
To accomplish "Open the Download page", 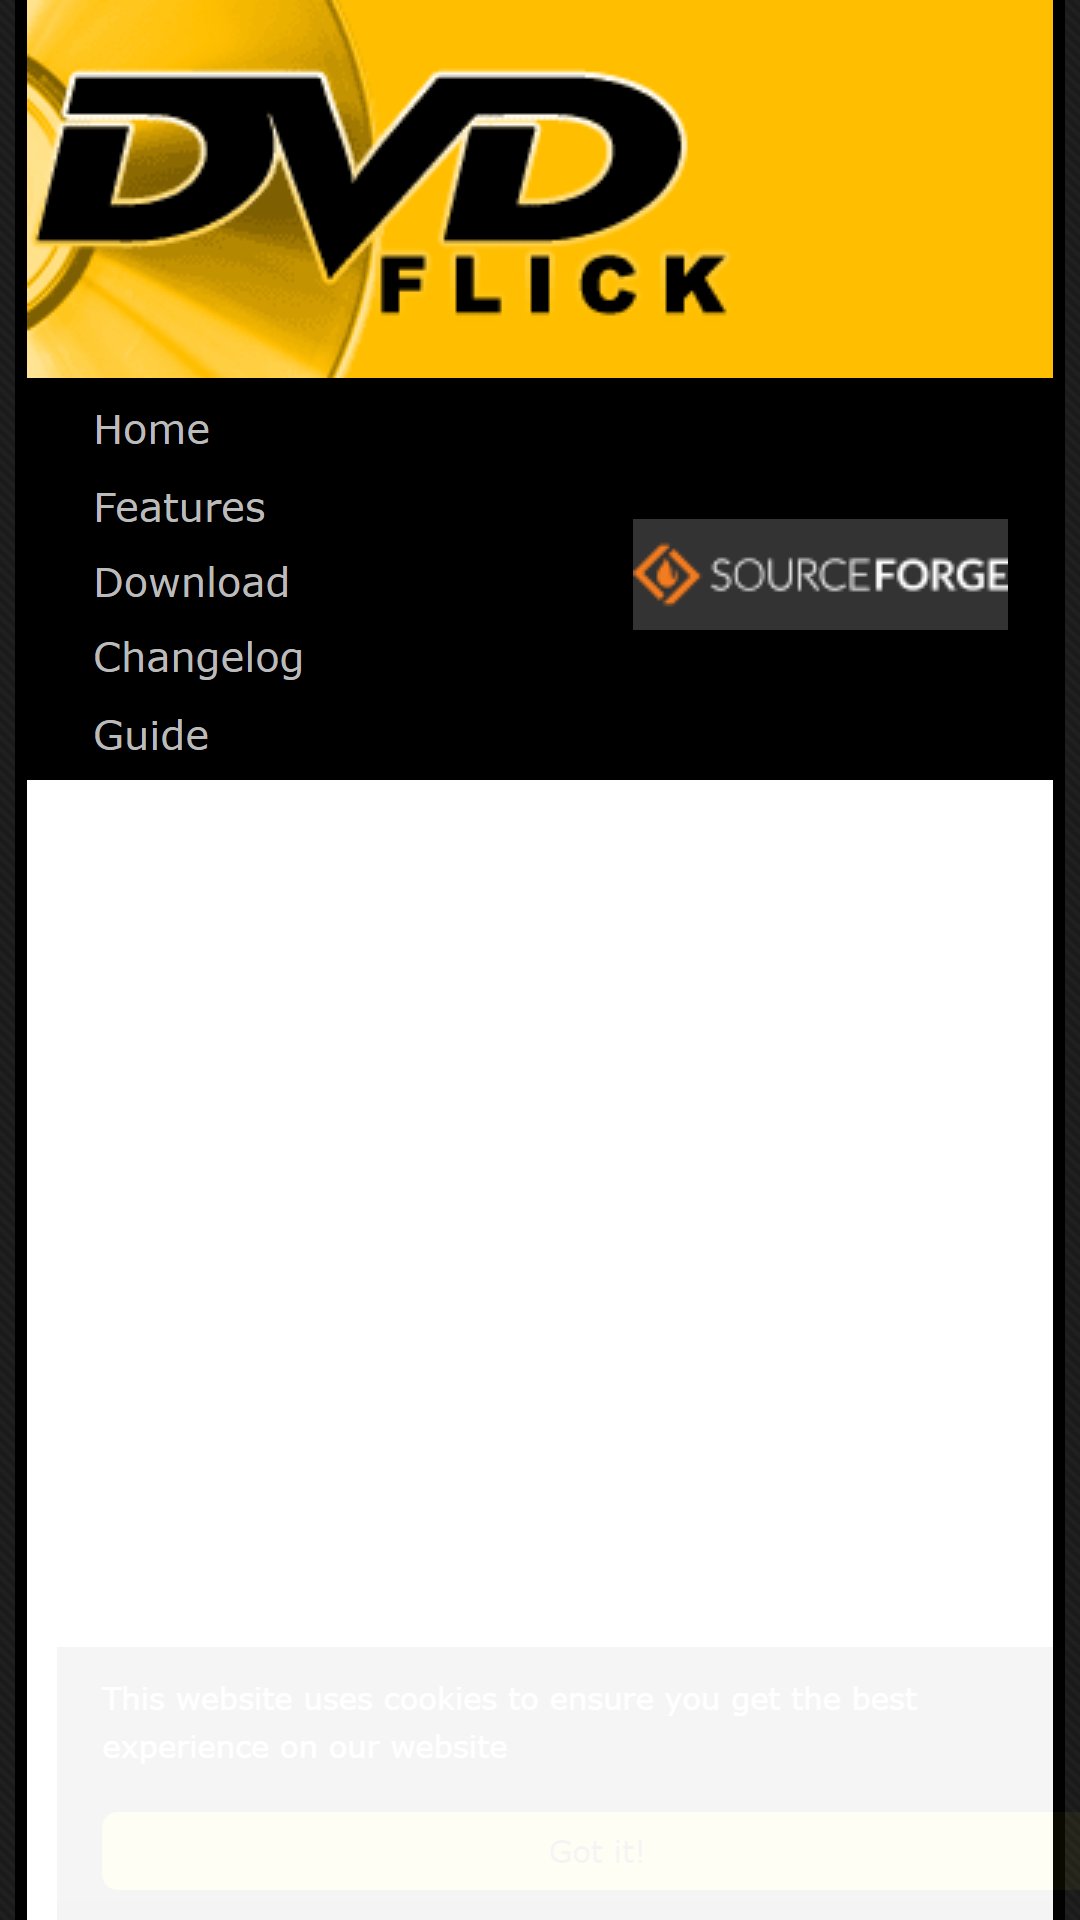I will click(x=191, y=583).
